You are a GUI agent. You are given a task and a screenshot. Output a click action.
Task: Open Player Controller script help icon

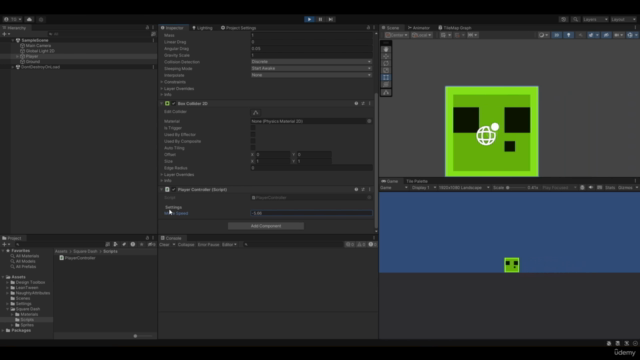[x=356, y=189]
